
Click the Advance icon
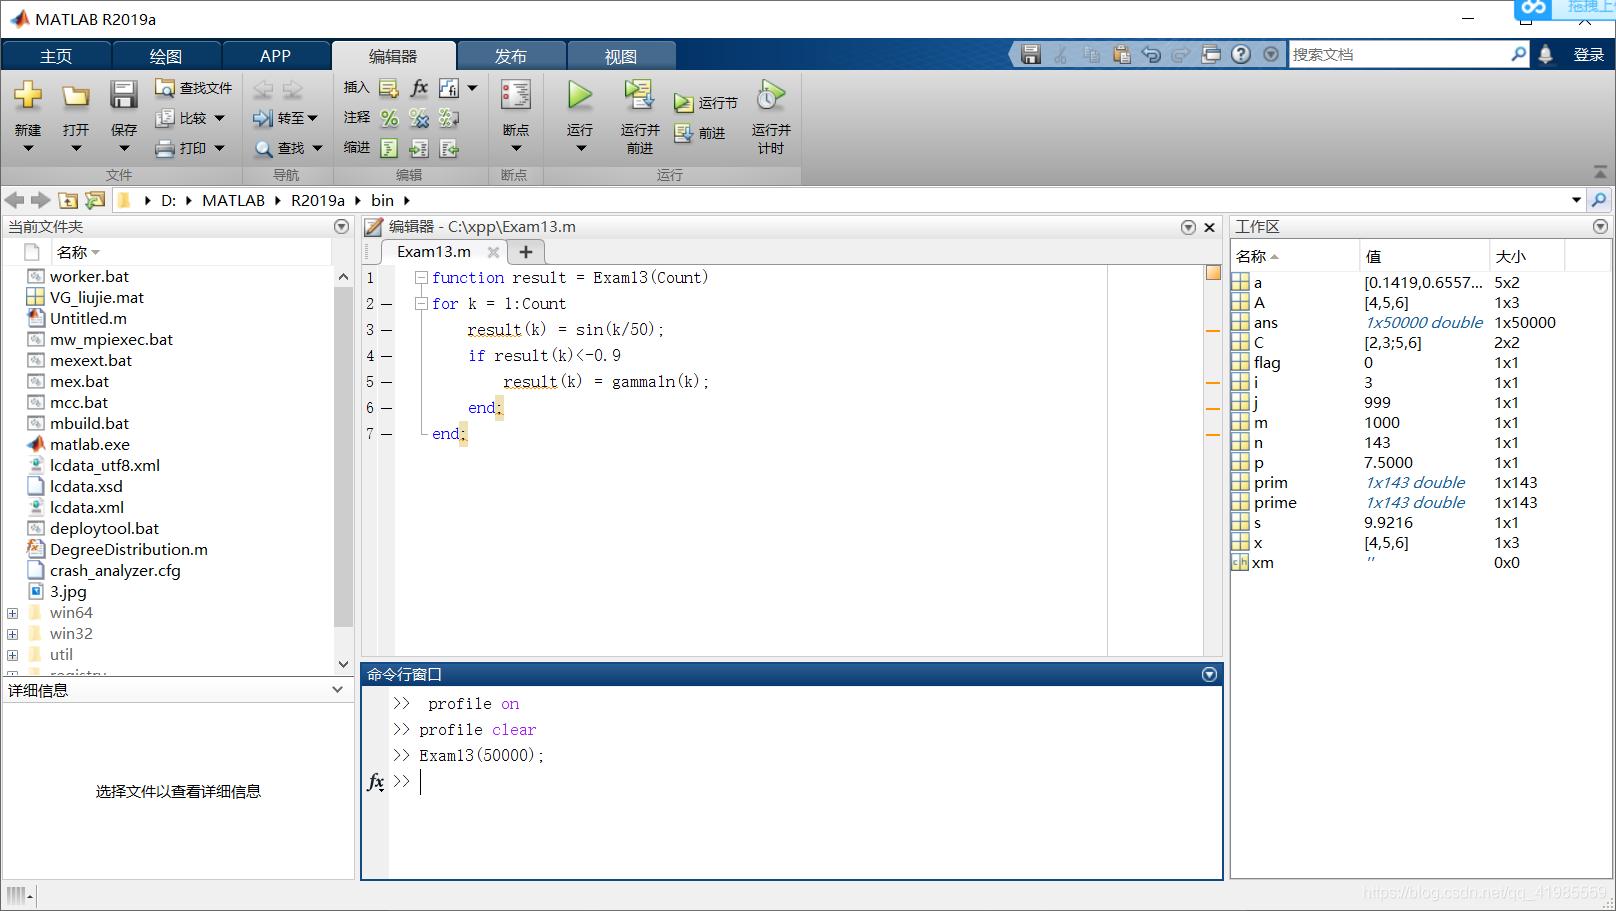point(683,133)
